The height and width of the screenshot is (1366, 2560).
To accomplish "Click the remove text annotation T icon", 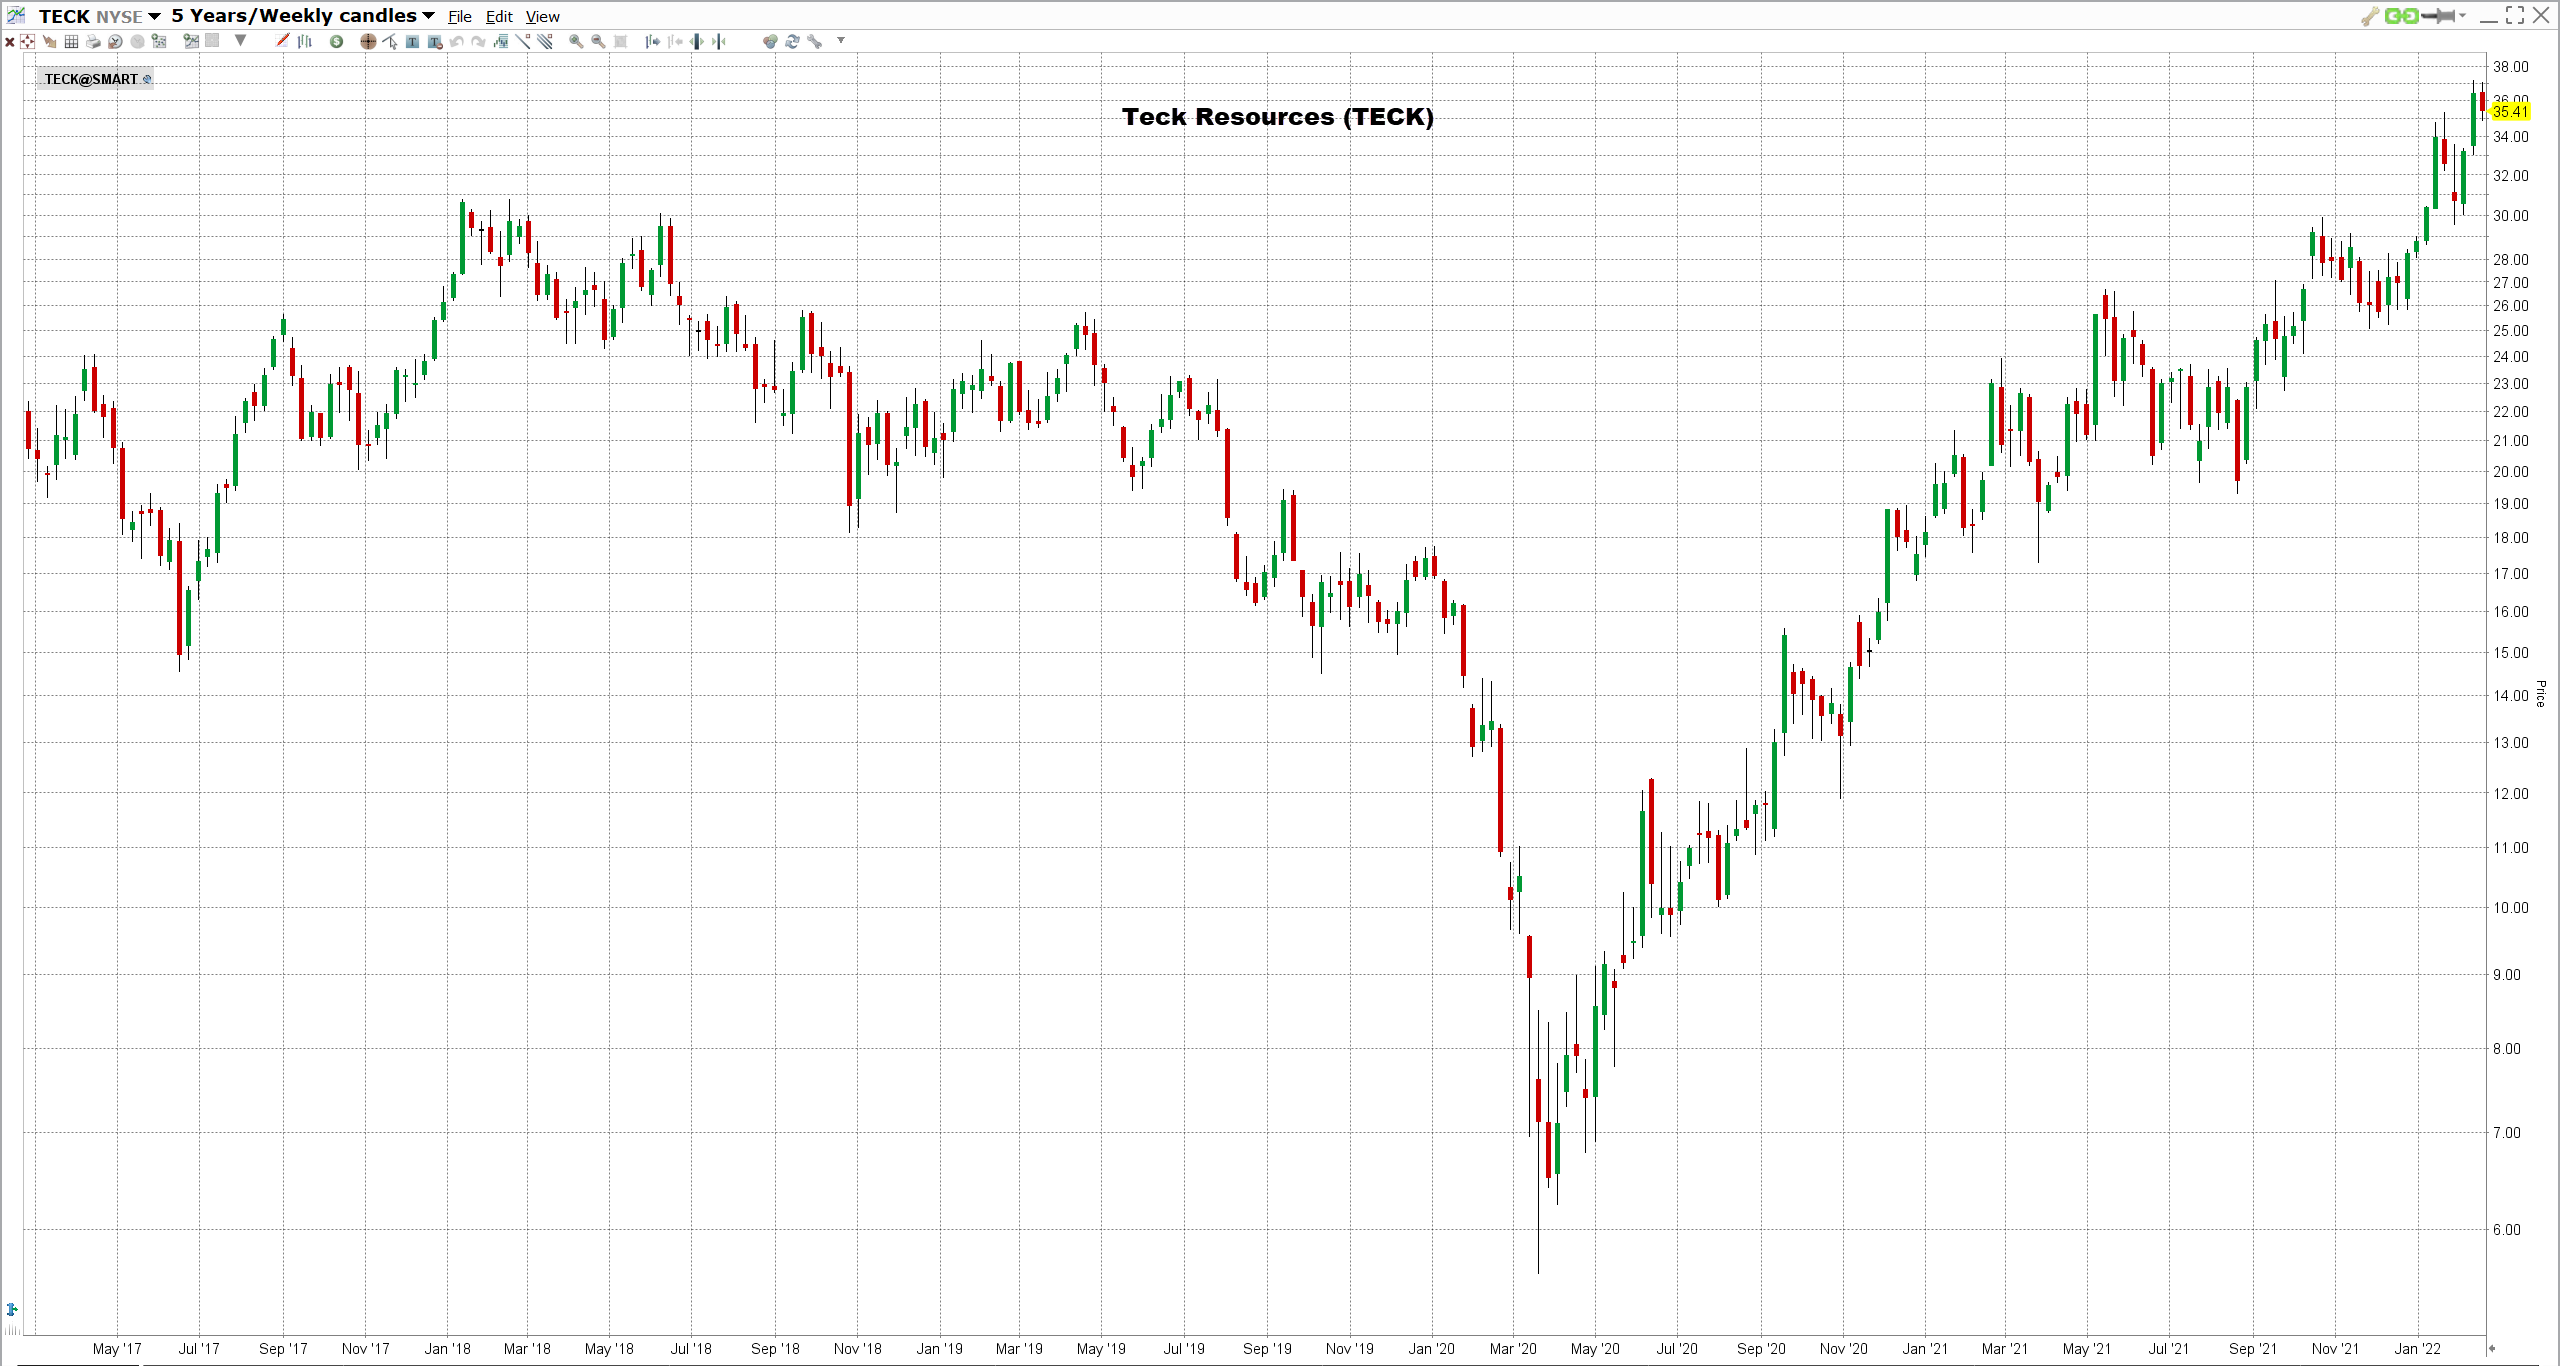I will click(435, 41).
